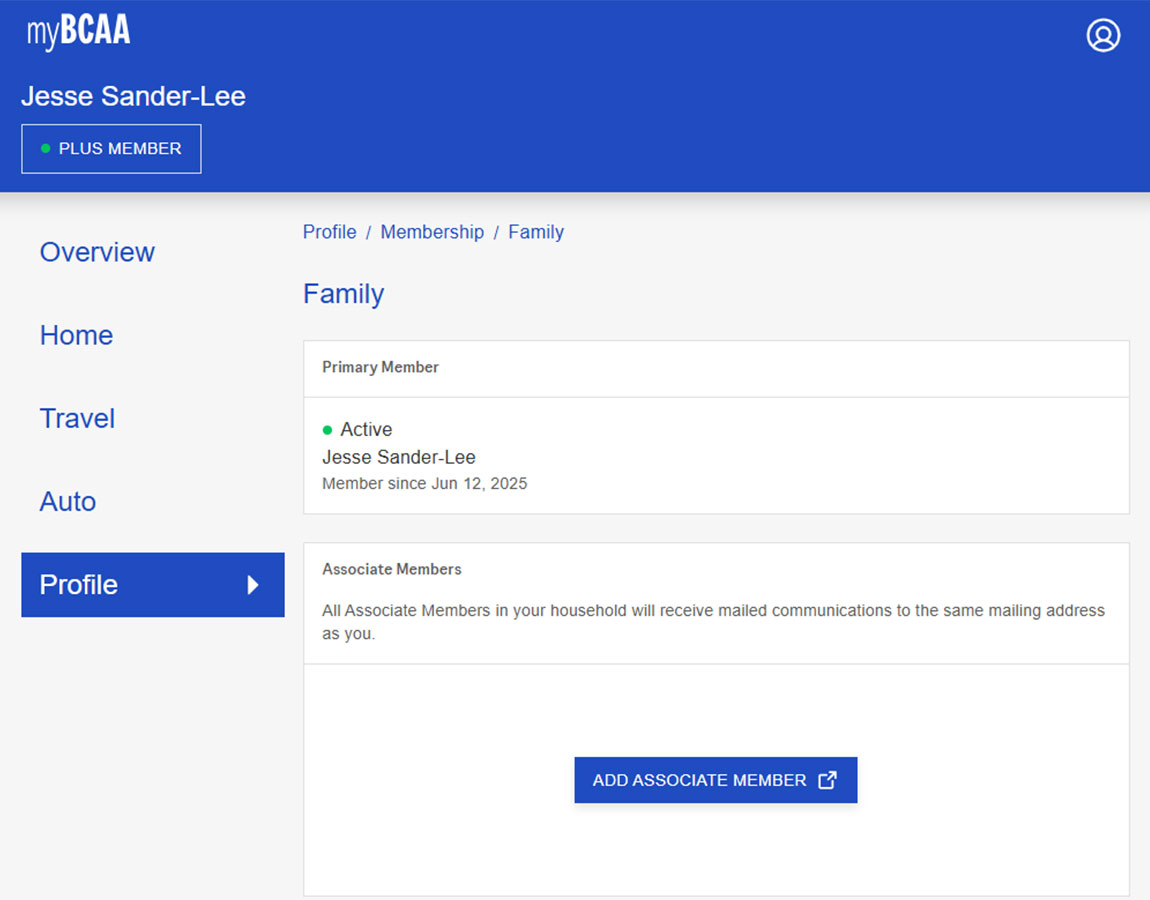Open the Auto sidebar item

point(68,501)
